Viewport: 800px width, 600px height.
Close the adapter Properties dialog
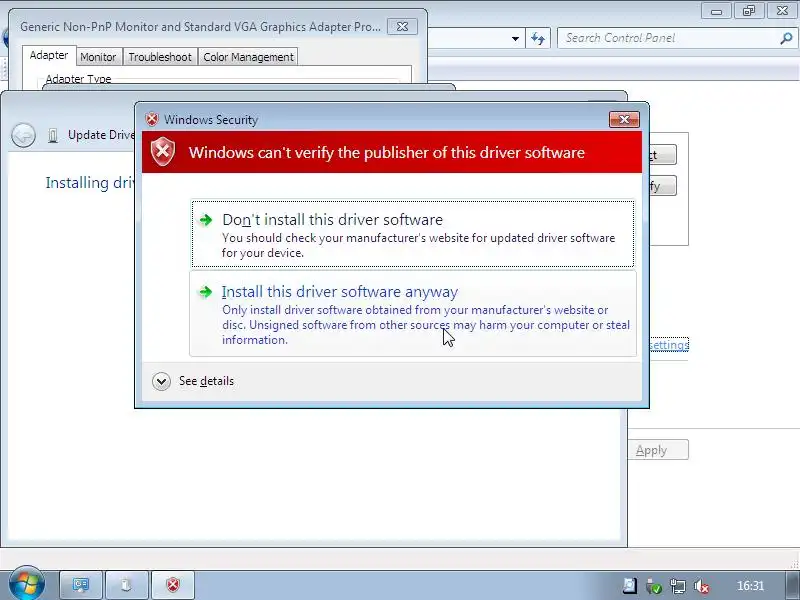(x=403, y=27)
